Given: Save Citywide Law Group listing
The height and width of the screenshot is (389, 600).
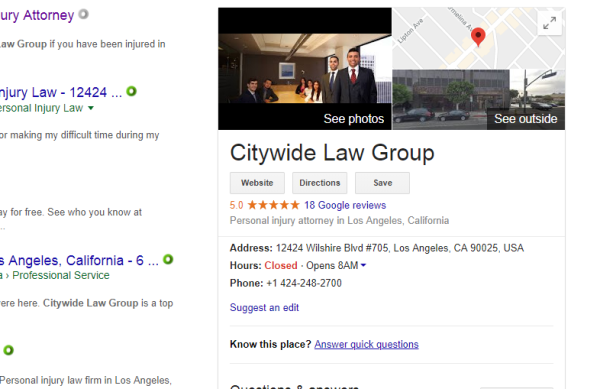Looking at the screenshot, I should click(x=382, y=183).
